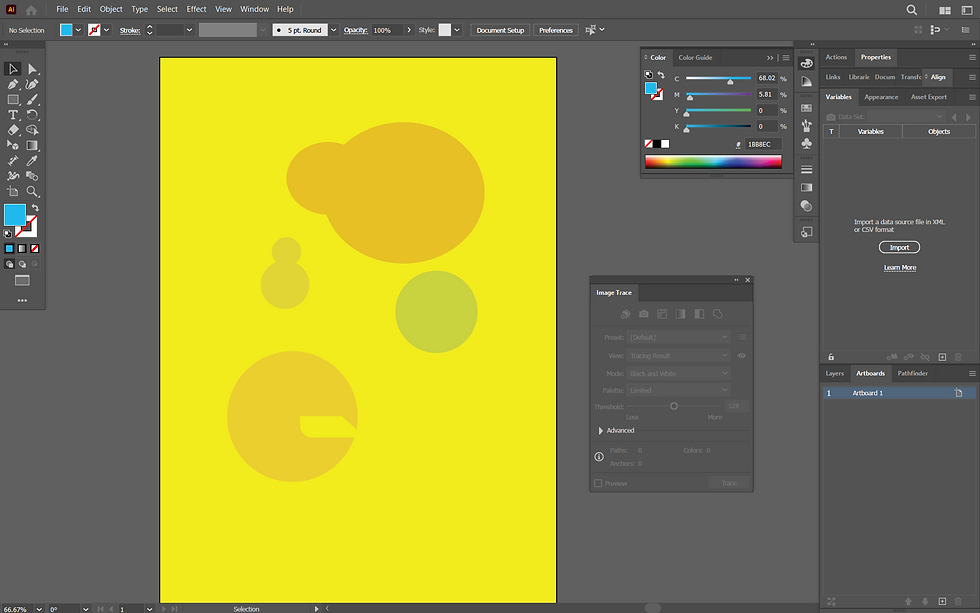Open the zoom level 66.67% dropdown
The width and height of the screenshot is (980, 613).
(39, 609)
